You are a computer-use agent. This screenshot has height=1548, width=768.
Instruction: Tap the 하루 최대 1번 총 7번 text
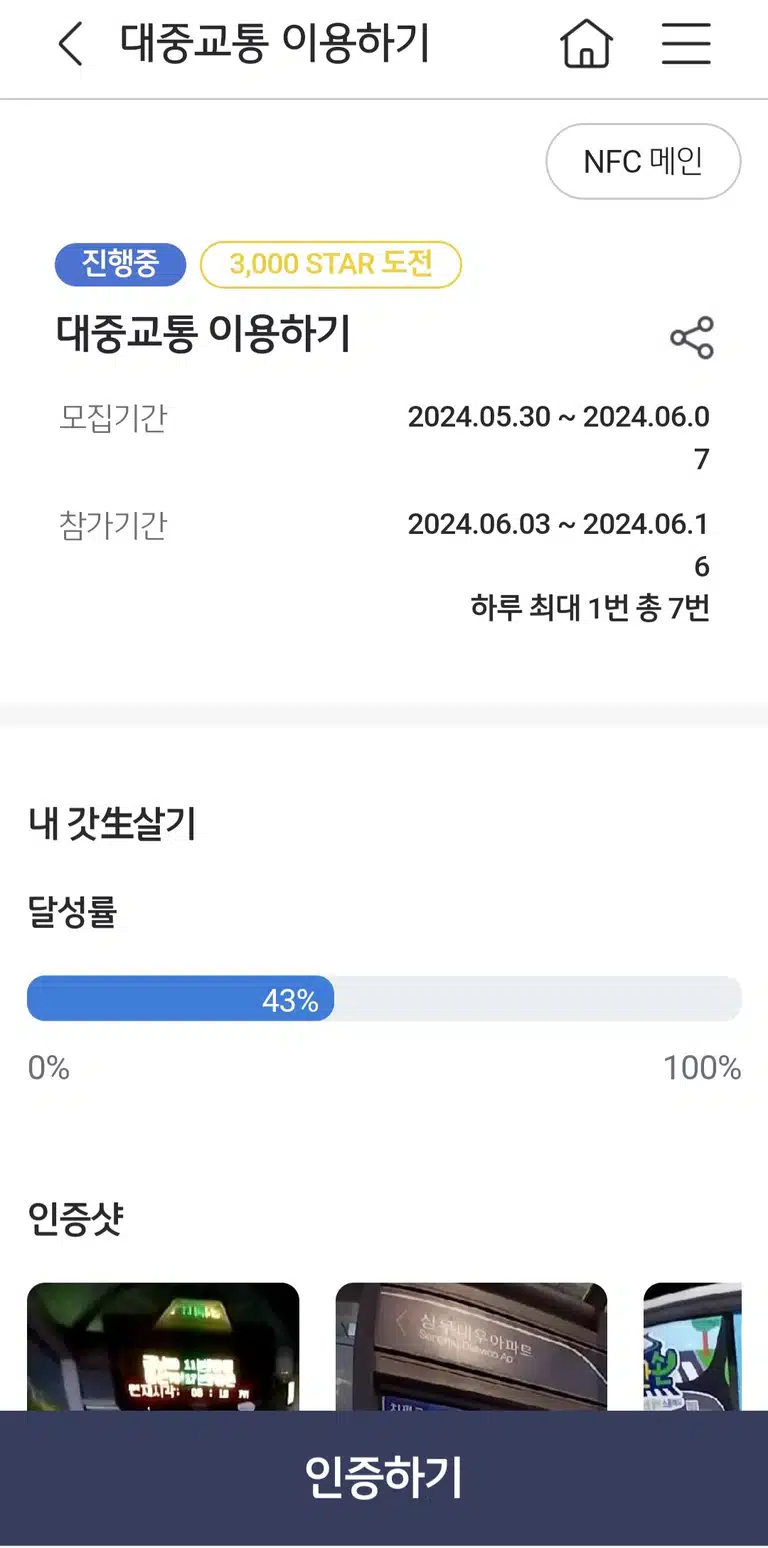(590, 608)
